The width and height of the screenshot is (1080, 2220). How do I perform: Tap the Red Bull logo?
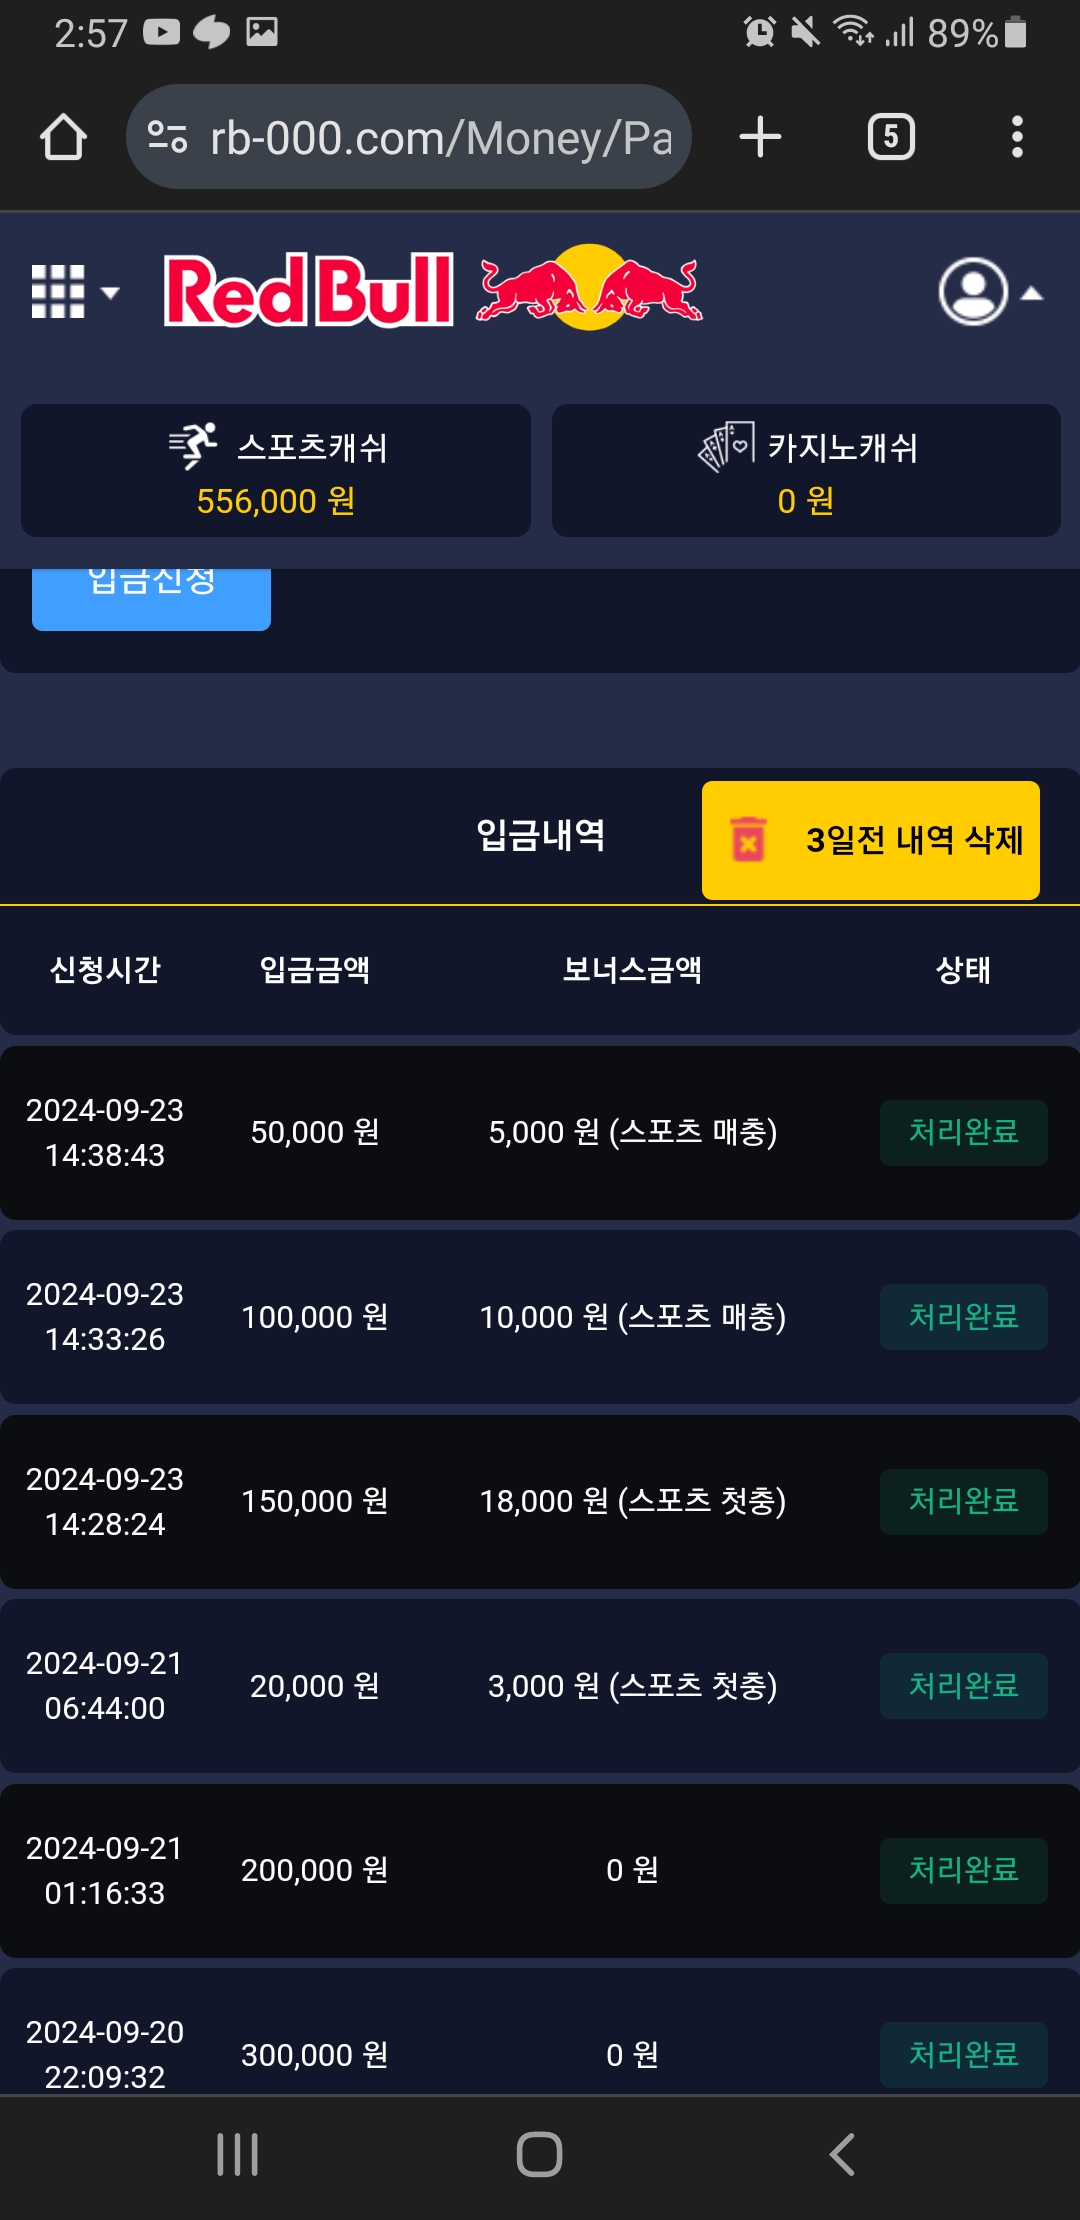[434, 289]
